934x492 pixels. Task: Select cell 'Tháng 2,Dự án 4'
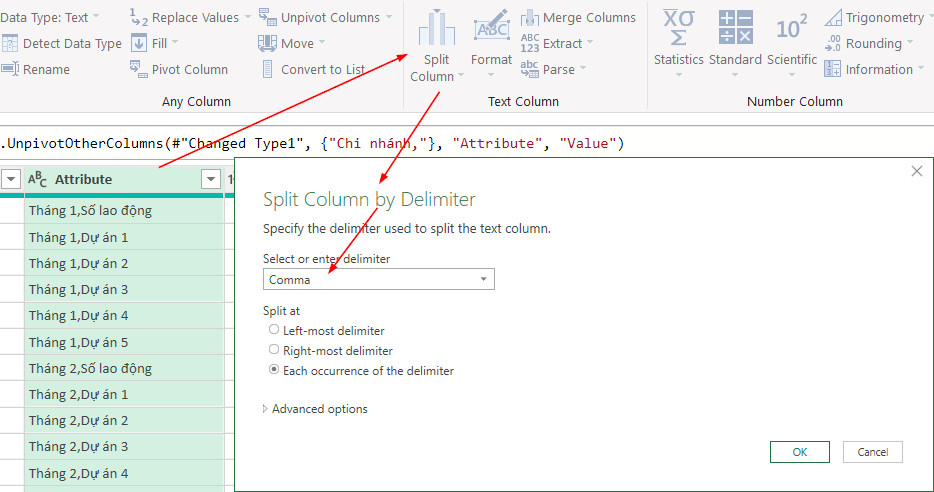[124, 473]
